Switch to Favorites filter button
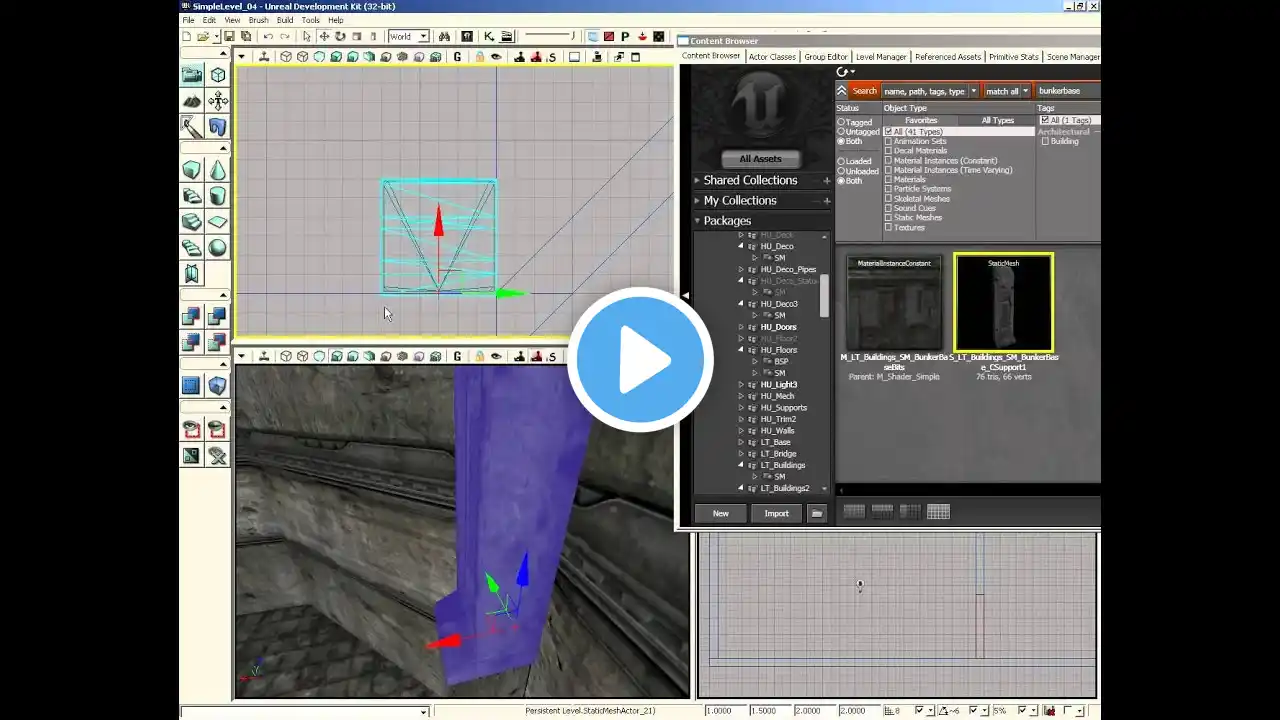The height and width of the screenshot is (720, 1280). click(921, 121)
